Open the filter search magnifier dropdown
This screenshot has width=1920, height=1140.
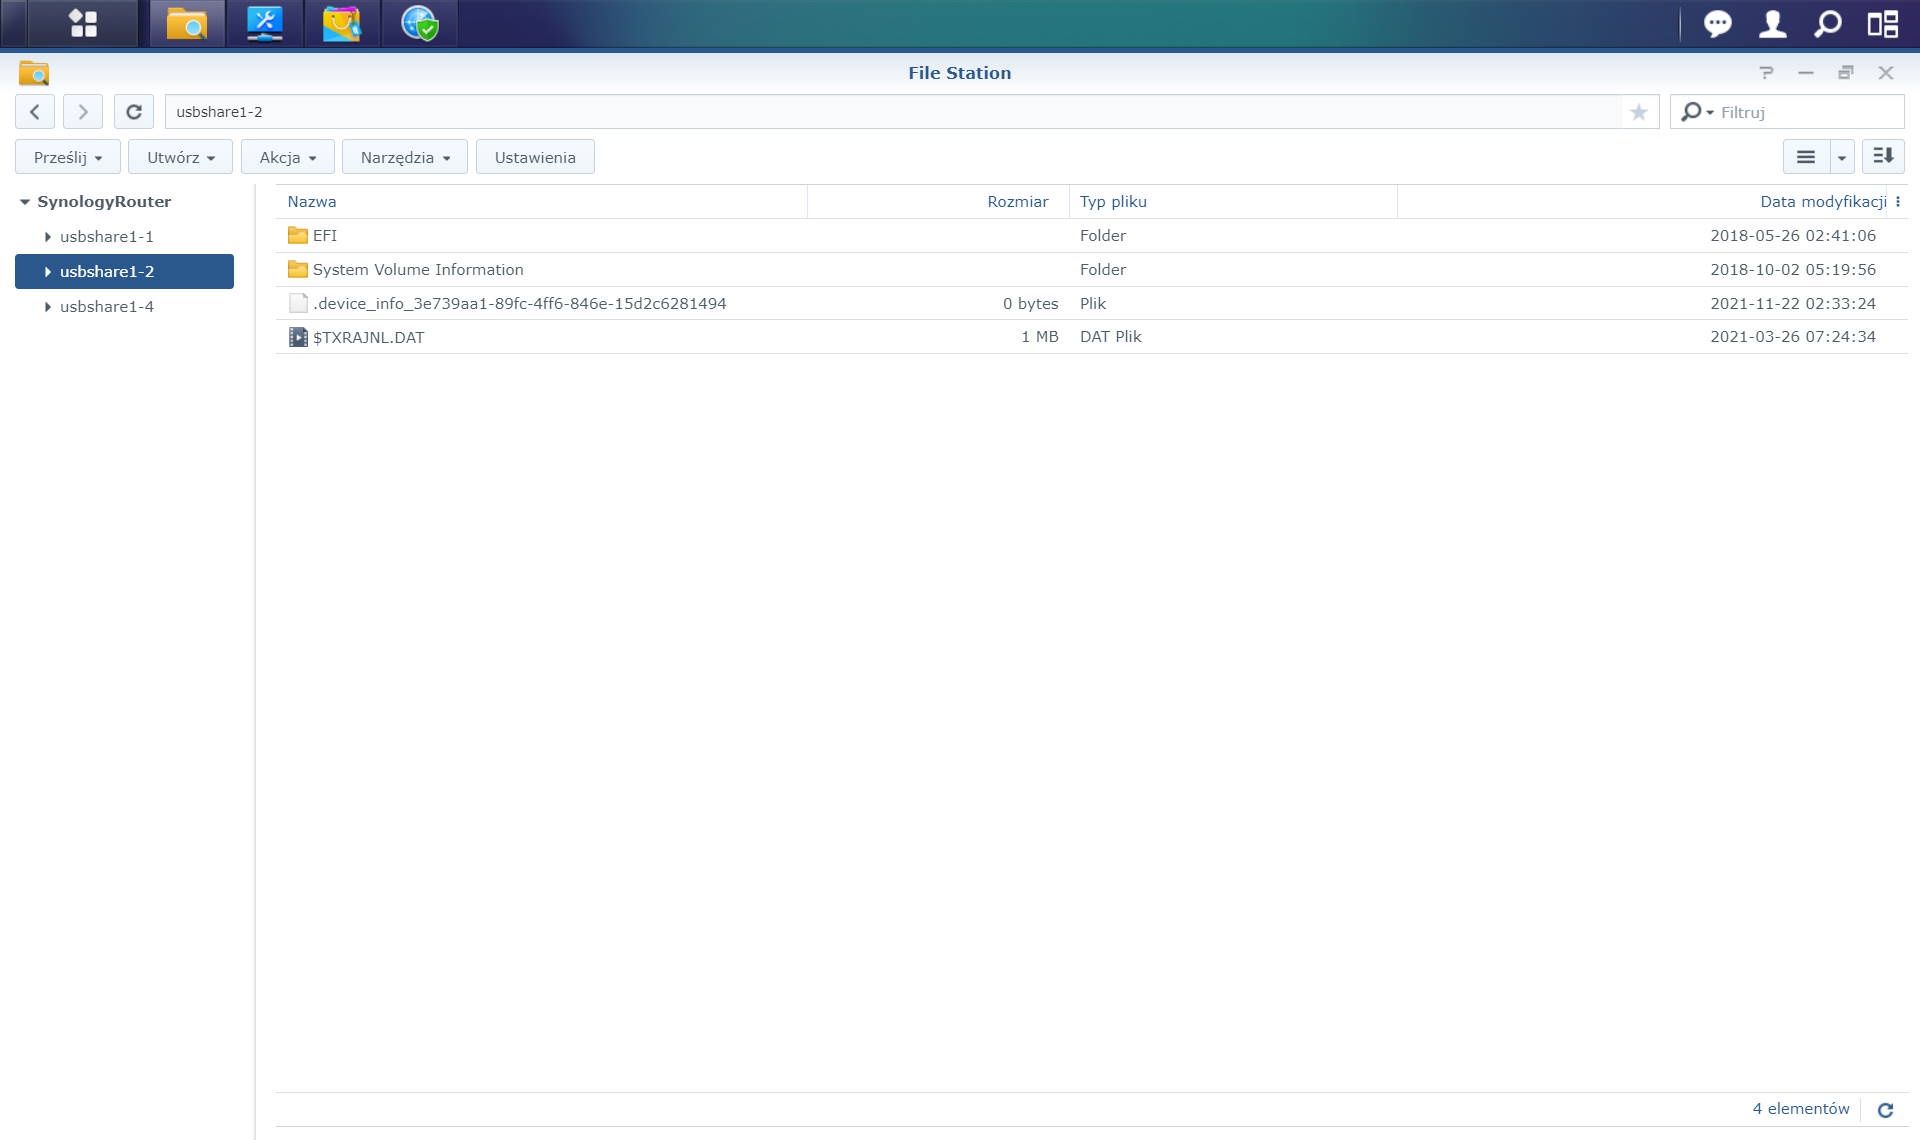point(1697,112)
